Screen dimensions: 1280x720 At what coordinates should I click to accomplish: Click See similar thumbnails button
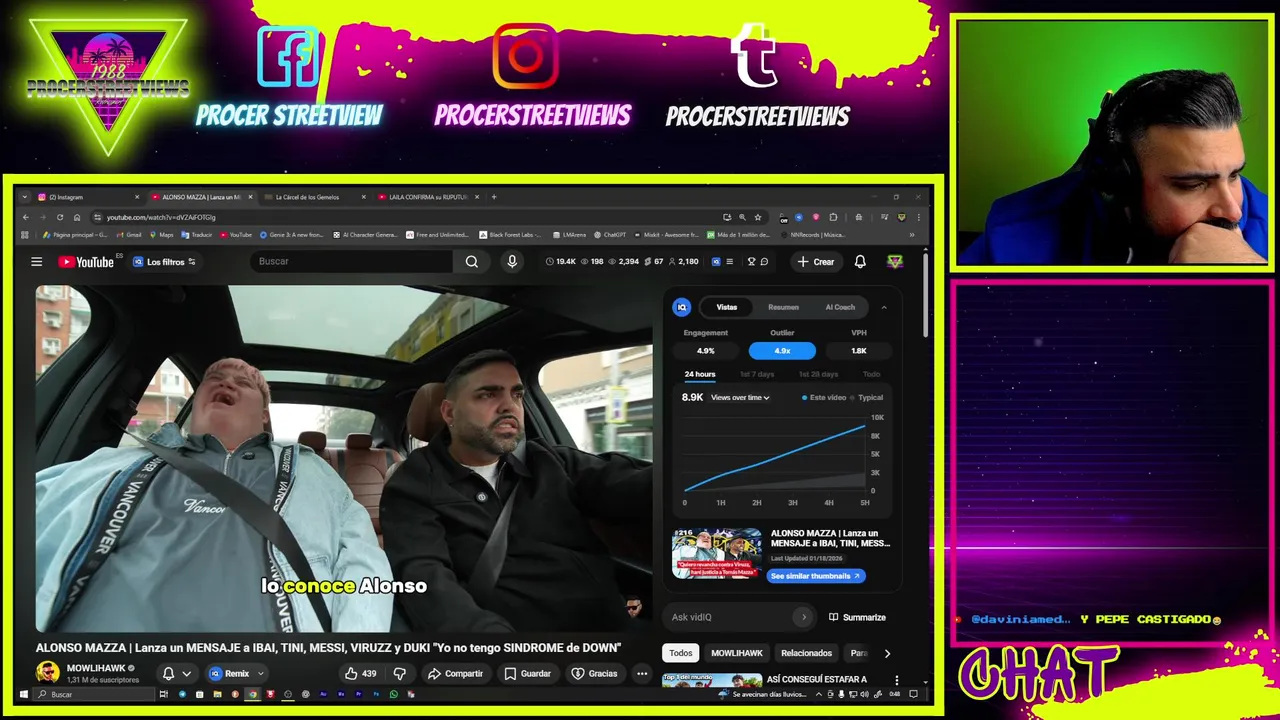[x=816, y=576]
